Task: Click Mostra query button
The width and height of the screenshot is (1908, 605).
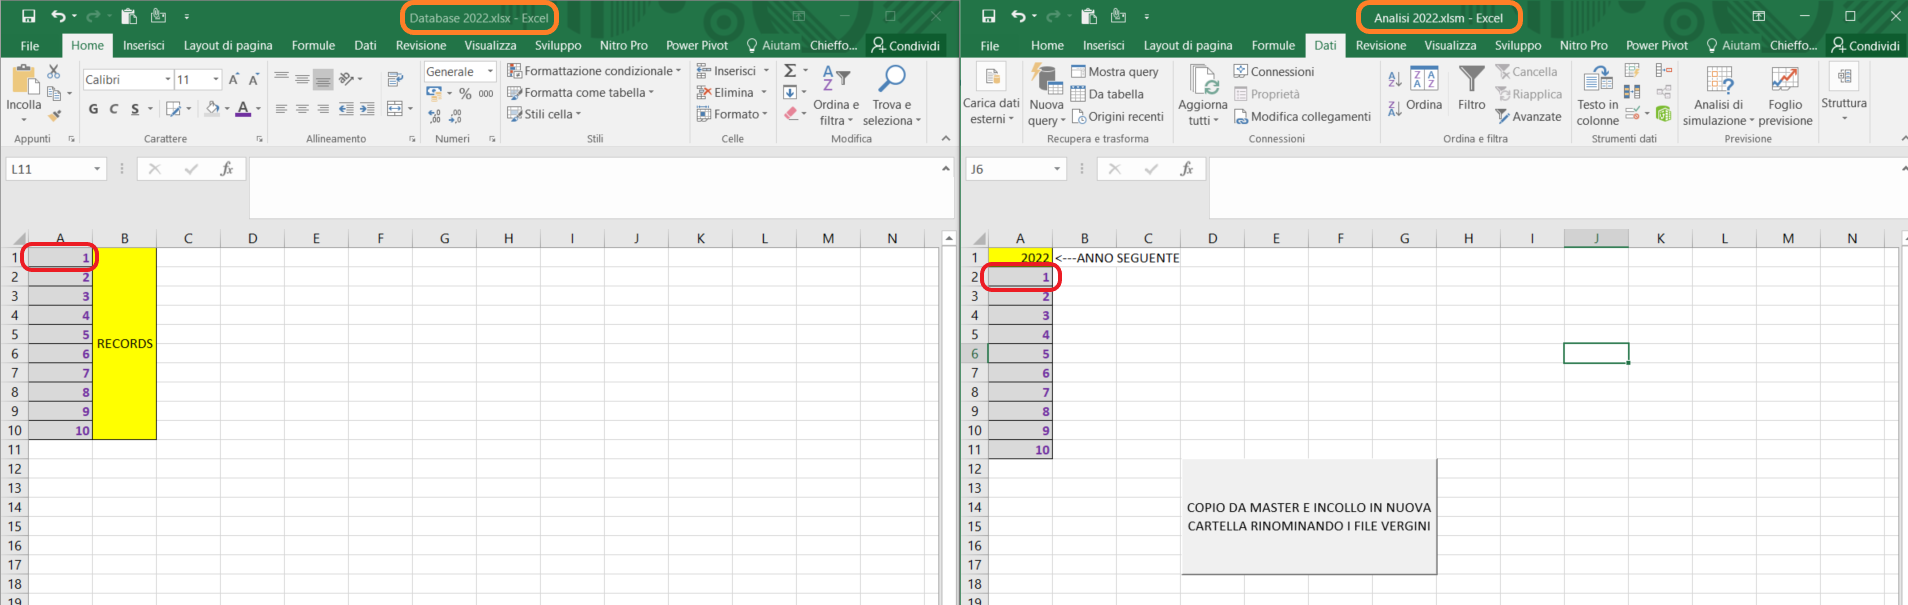Action: click(1115, 71)
